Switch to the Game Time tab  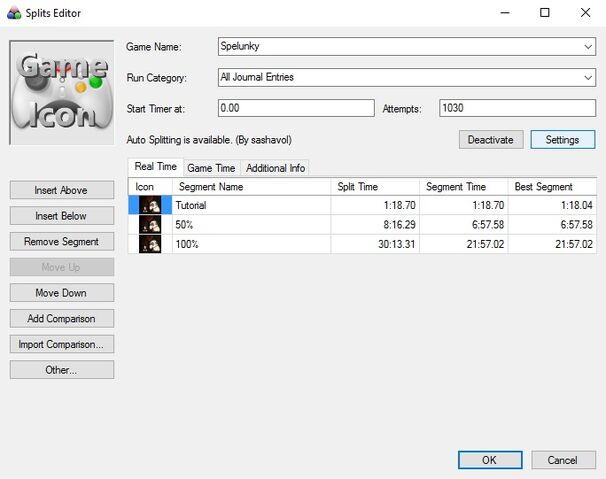pyautogui.click(x=211, y=168)
